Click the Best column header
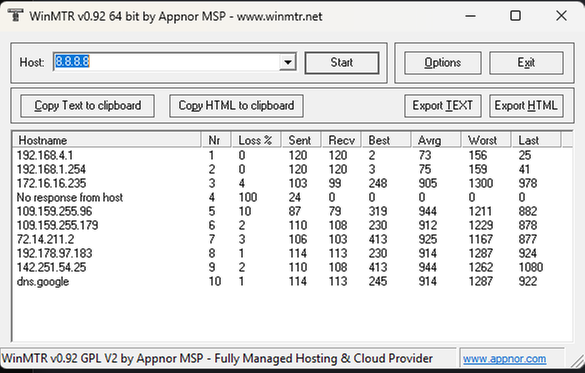This screenshot has width=585, height=373. tap(387, 140)
